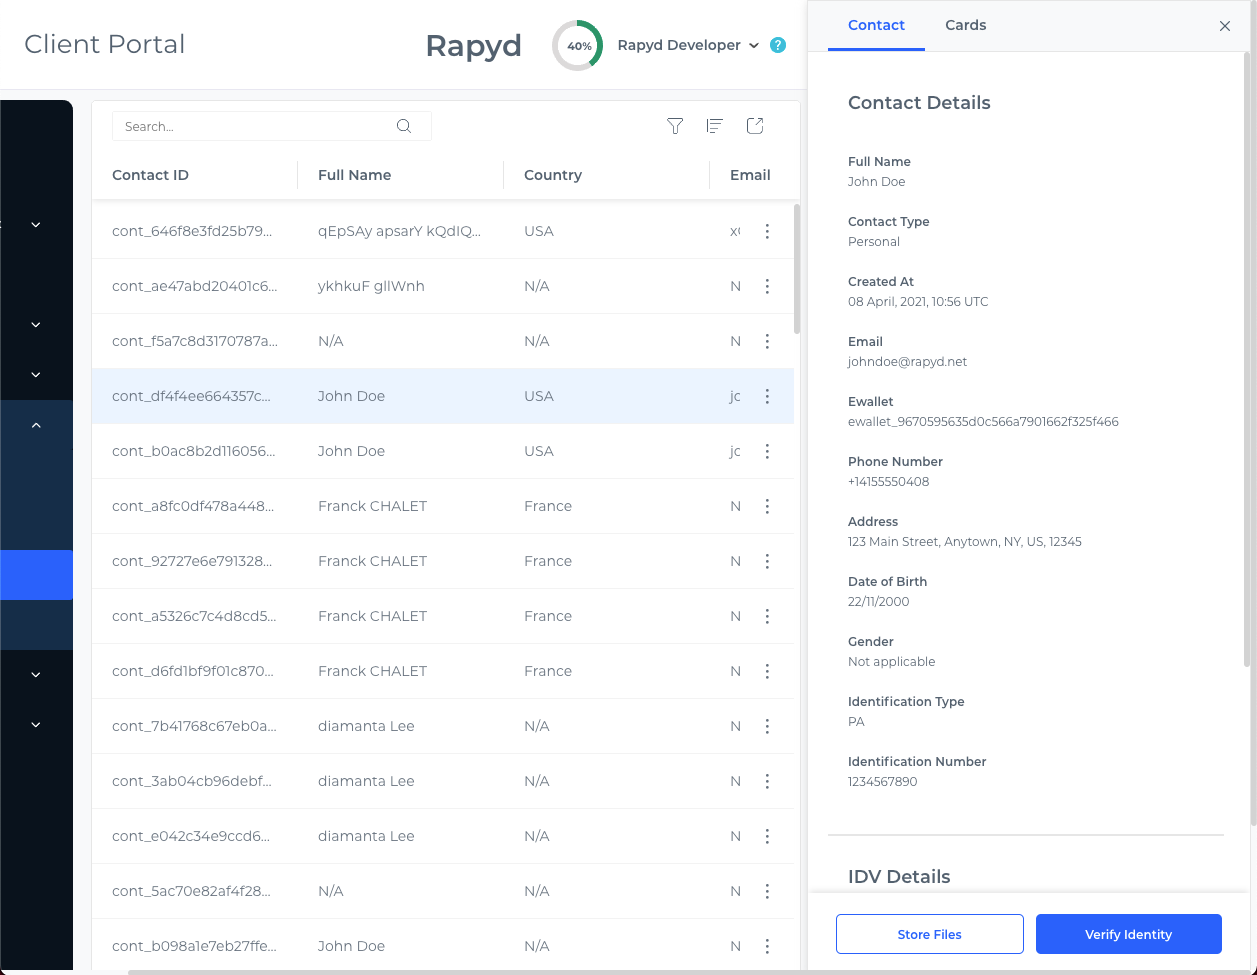Click the ewallet ID value text

(x=983, y=422)
